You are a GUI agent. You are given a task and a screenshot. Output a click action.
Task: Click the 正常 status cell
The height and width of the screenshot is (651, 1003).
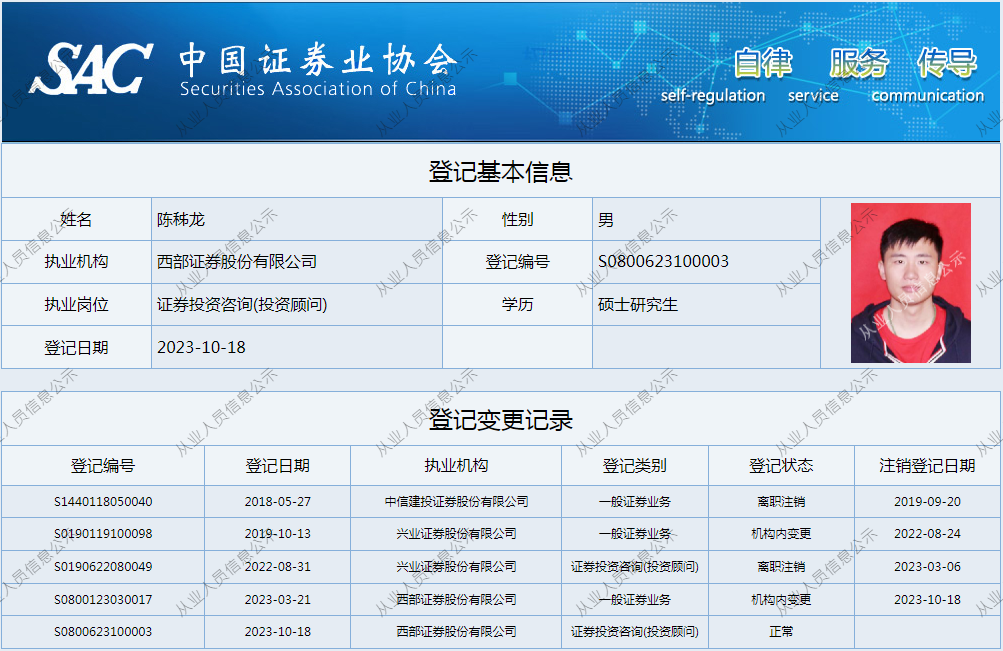point(781,632)
